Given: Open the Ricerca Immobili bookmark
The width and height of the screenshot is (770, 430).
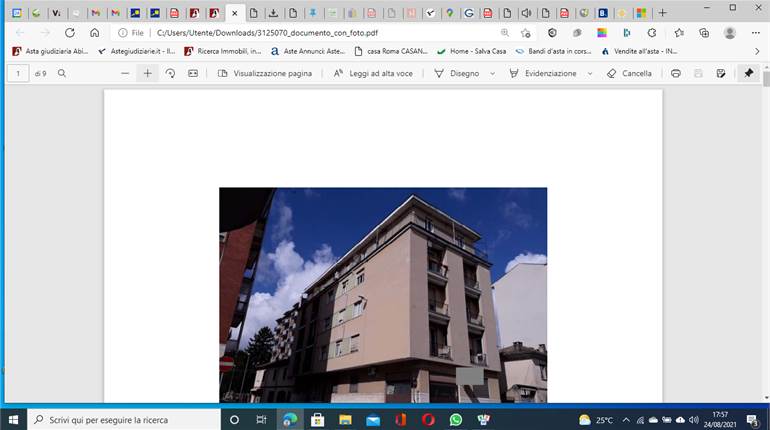Looking at the screenshot, I should pyautogui.click(x=223, y=51).
